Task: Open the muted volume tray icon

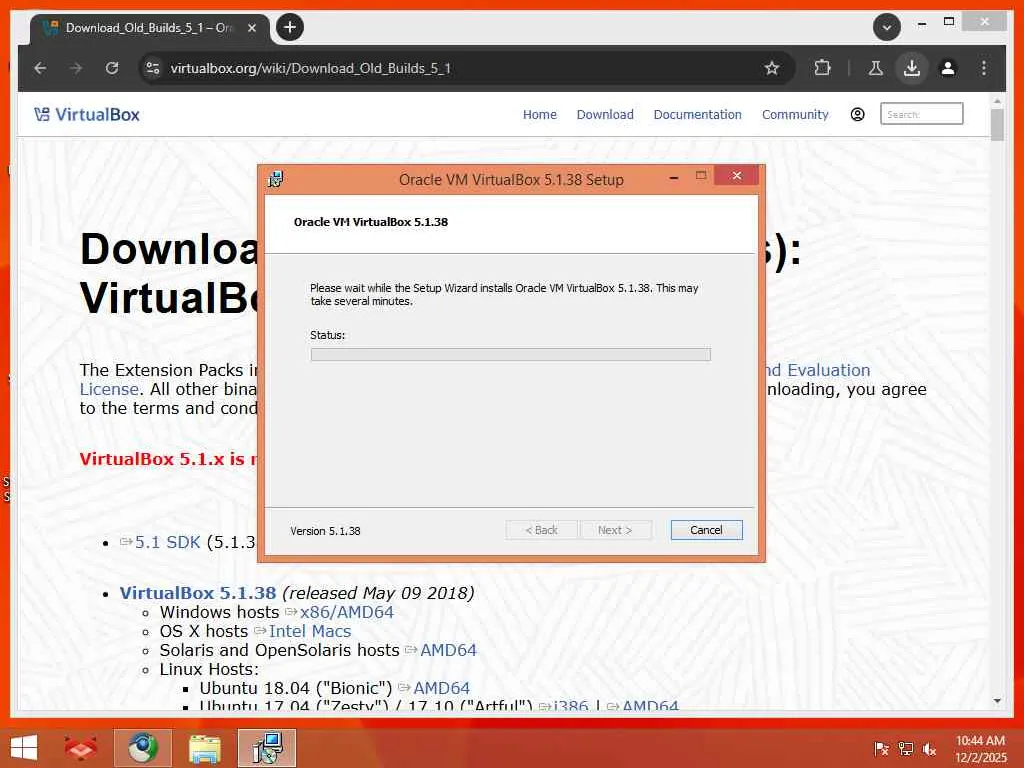Action: 929,748
